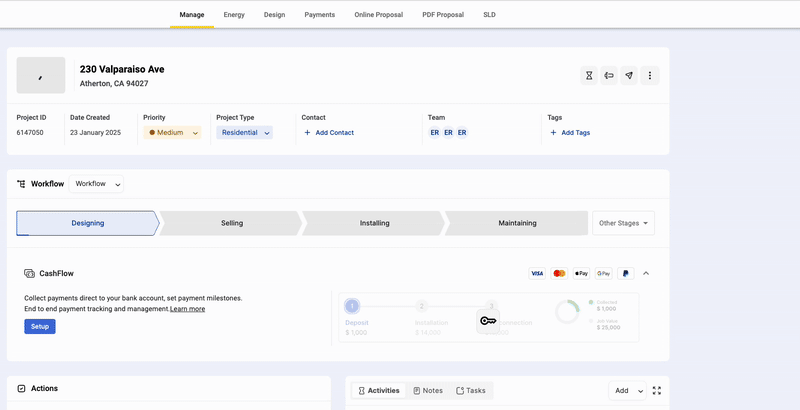Image resolution: width=800 pixels, height=410 pixels.
Task: Click the CashFlow Setup button
Action: tap(40, 326)
